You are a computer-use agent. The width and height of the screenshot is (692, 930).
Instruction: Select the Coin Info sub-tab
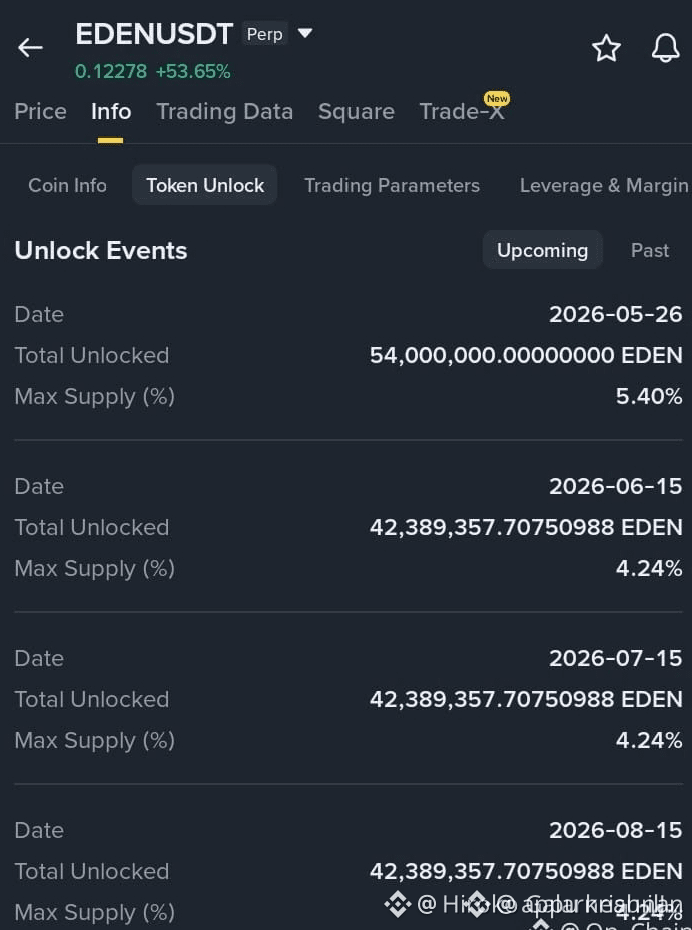68,185
